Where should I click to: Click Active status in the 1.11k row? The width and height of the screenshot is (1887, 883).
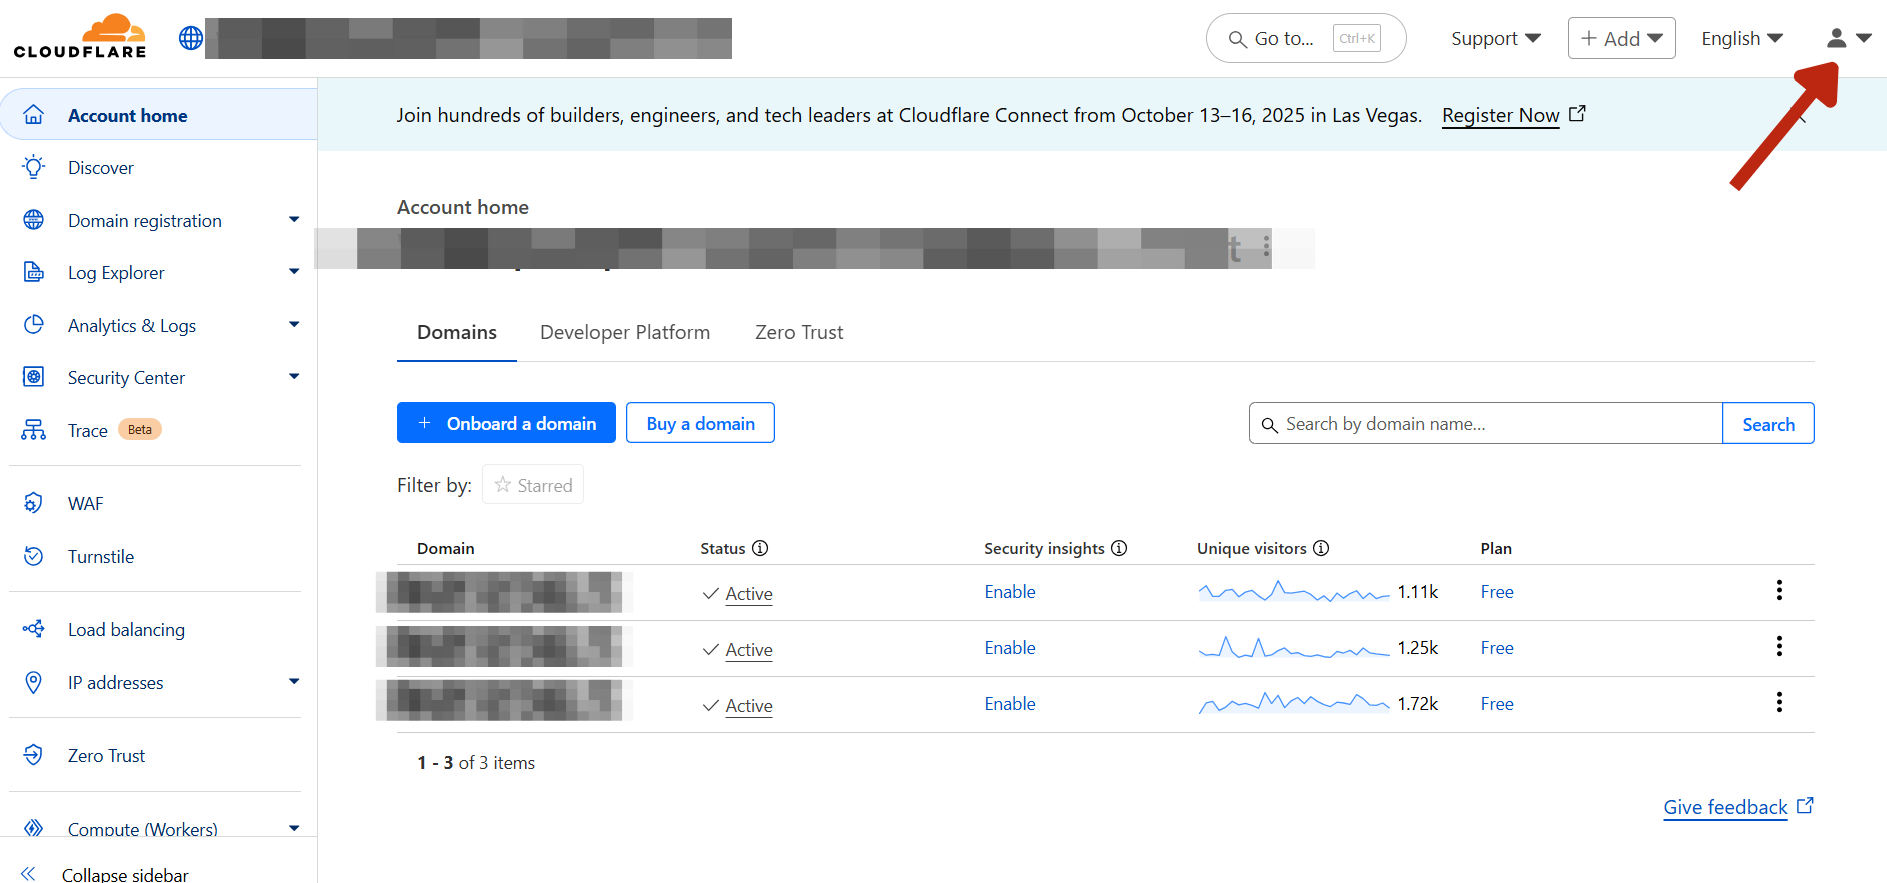point(749,594)
